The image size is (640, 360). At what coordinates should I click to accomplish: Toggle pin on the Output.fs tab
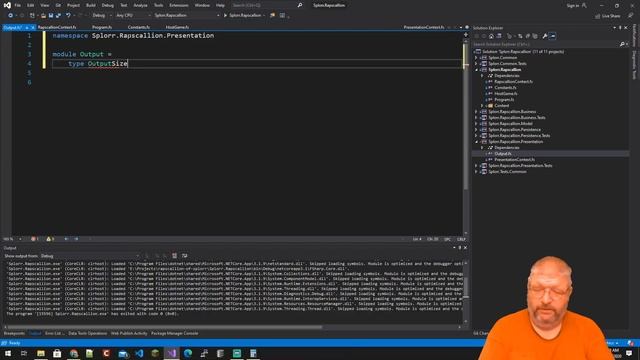(27, 27)
